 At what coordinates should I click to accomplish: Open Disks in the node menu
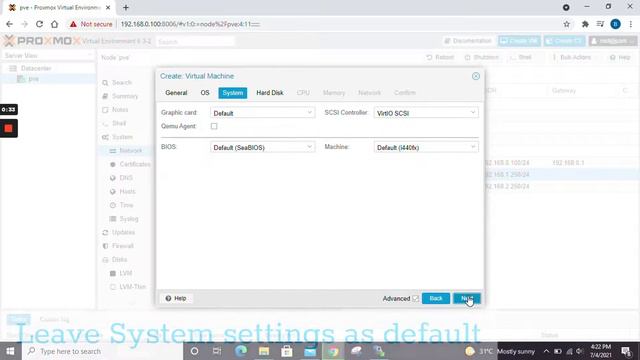point(119,260)
